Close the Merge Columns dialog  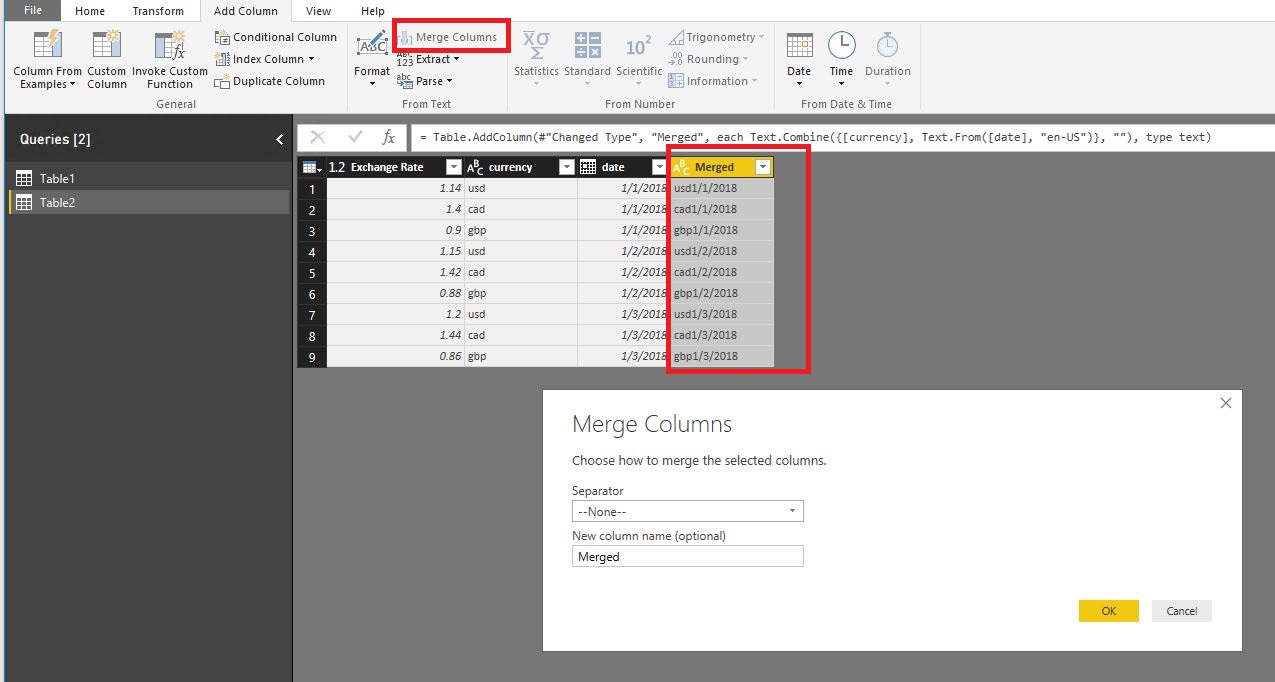pos(1226,403)
